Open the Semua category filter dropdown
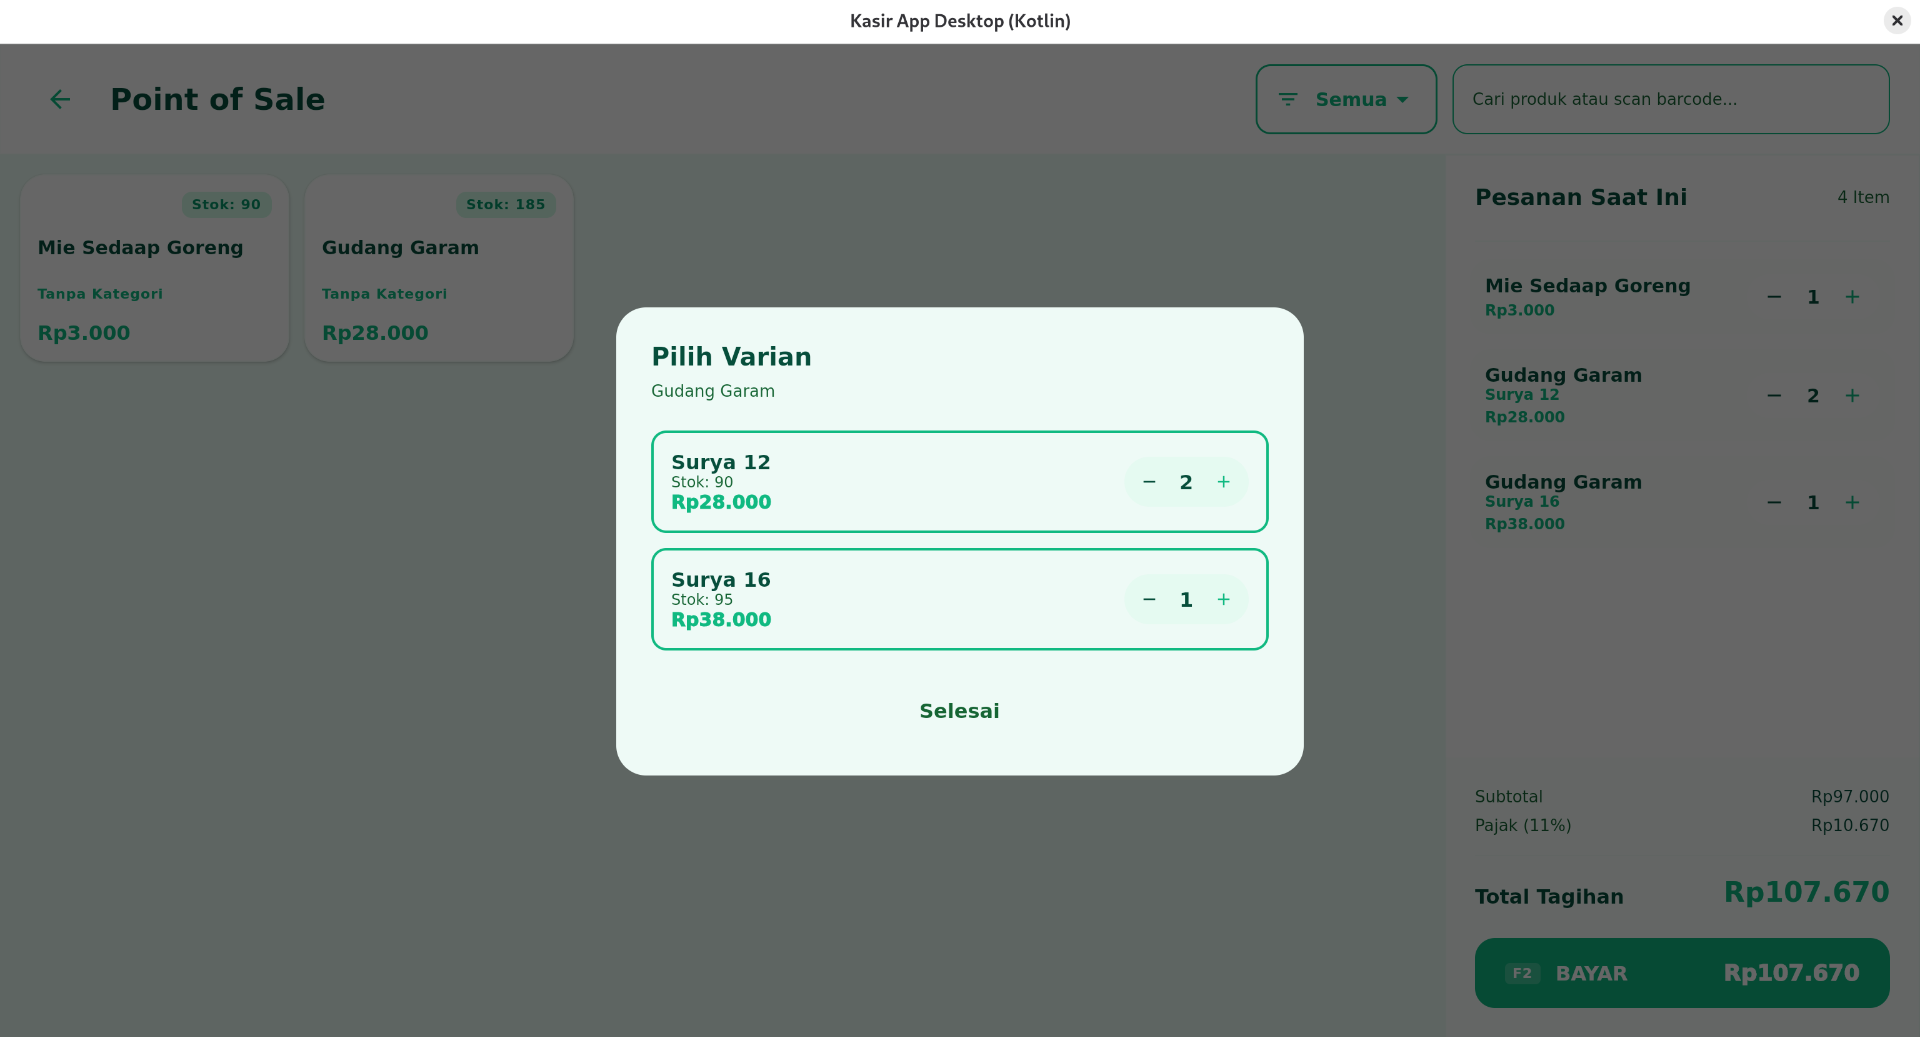This screenshot has width=1920, height=1037. [1346, 99]
